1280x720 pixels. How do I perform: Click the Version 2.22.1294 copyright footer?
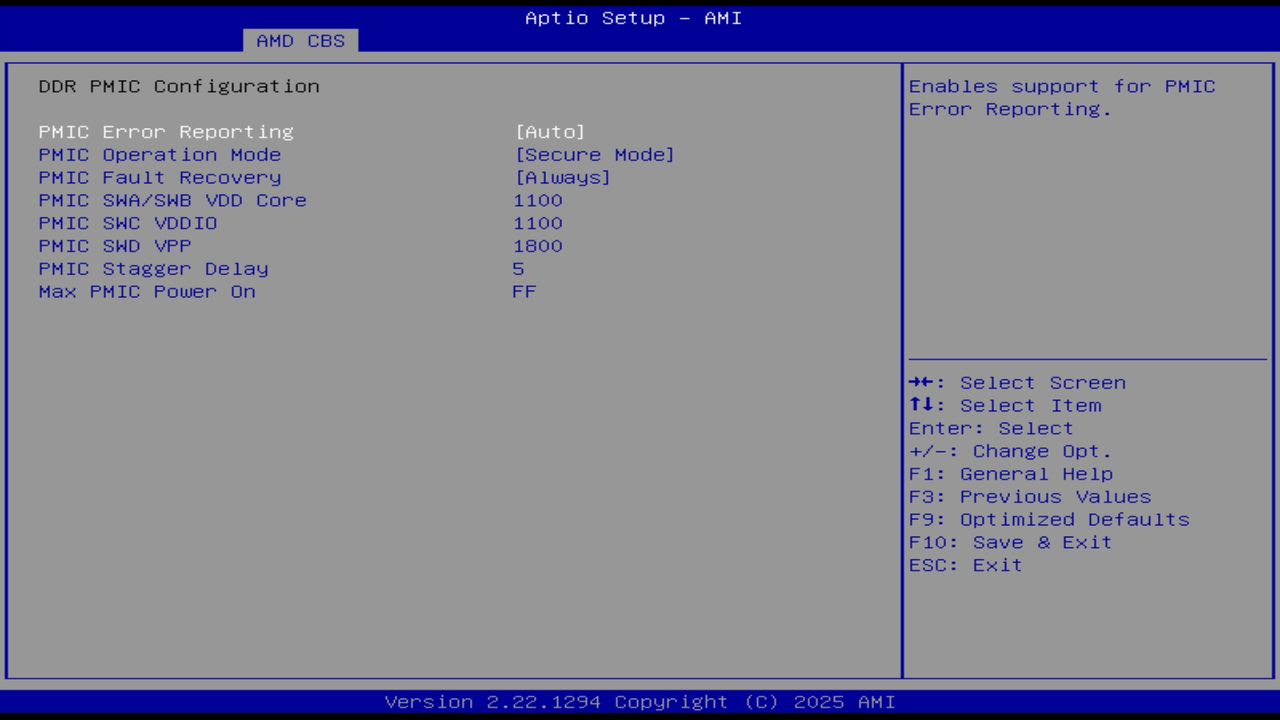640,702
